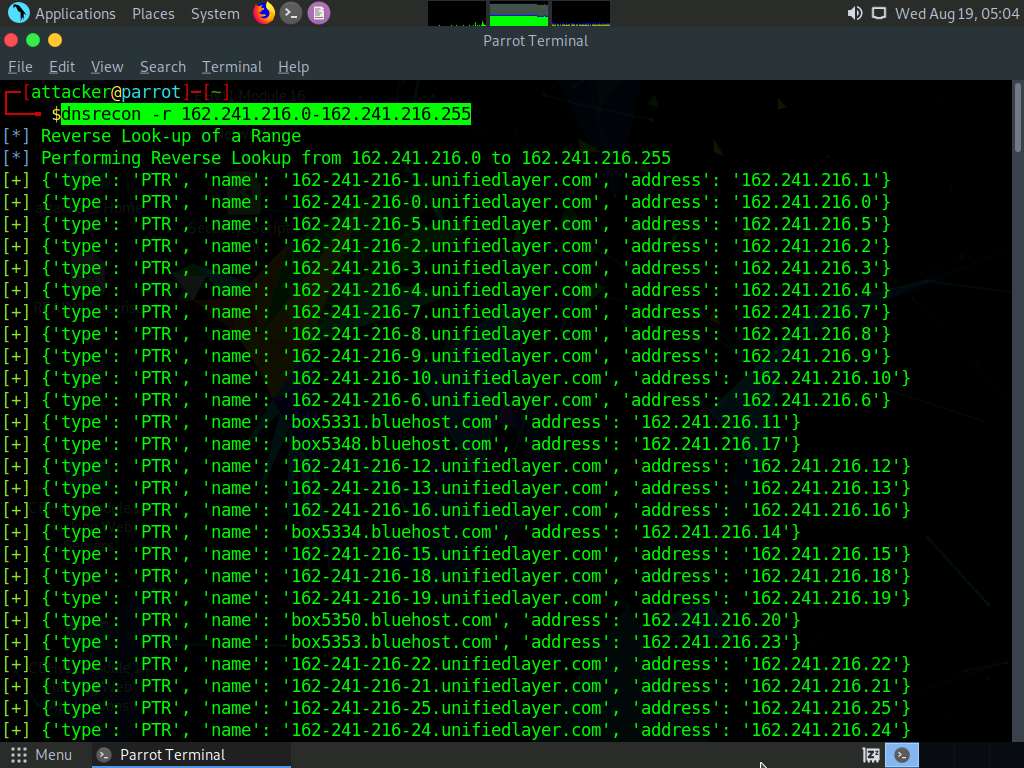Click the box5334.bluehost.com entry
The image size is (1024, 768).
391,532
